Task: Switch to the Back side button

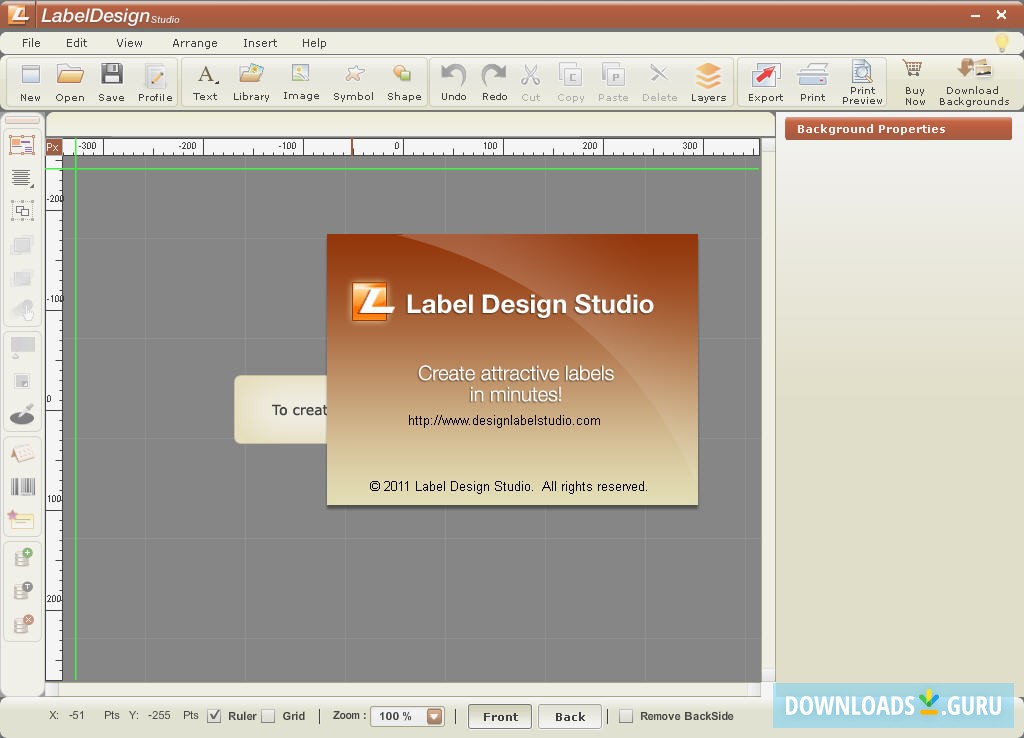Action: pyautogui.click(x=570, y=716)
